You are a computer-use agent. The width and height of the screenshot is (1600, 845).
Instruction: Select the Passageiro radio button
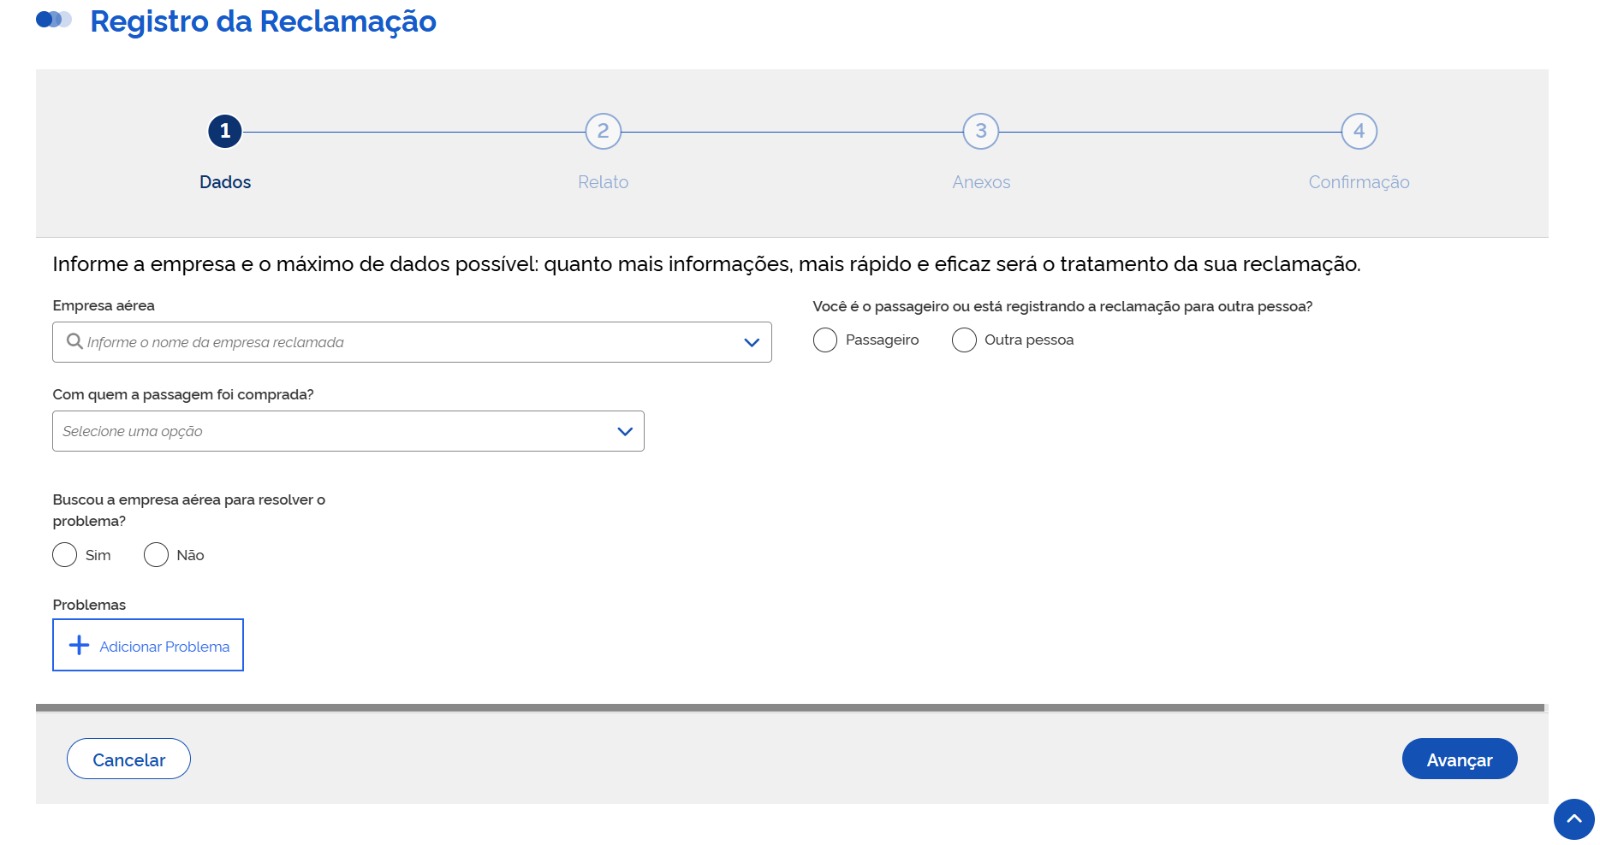(x=825, y=339)
